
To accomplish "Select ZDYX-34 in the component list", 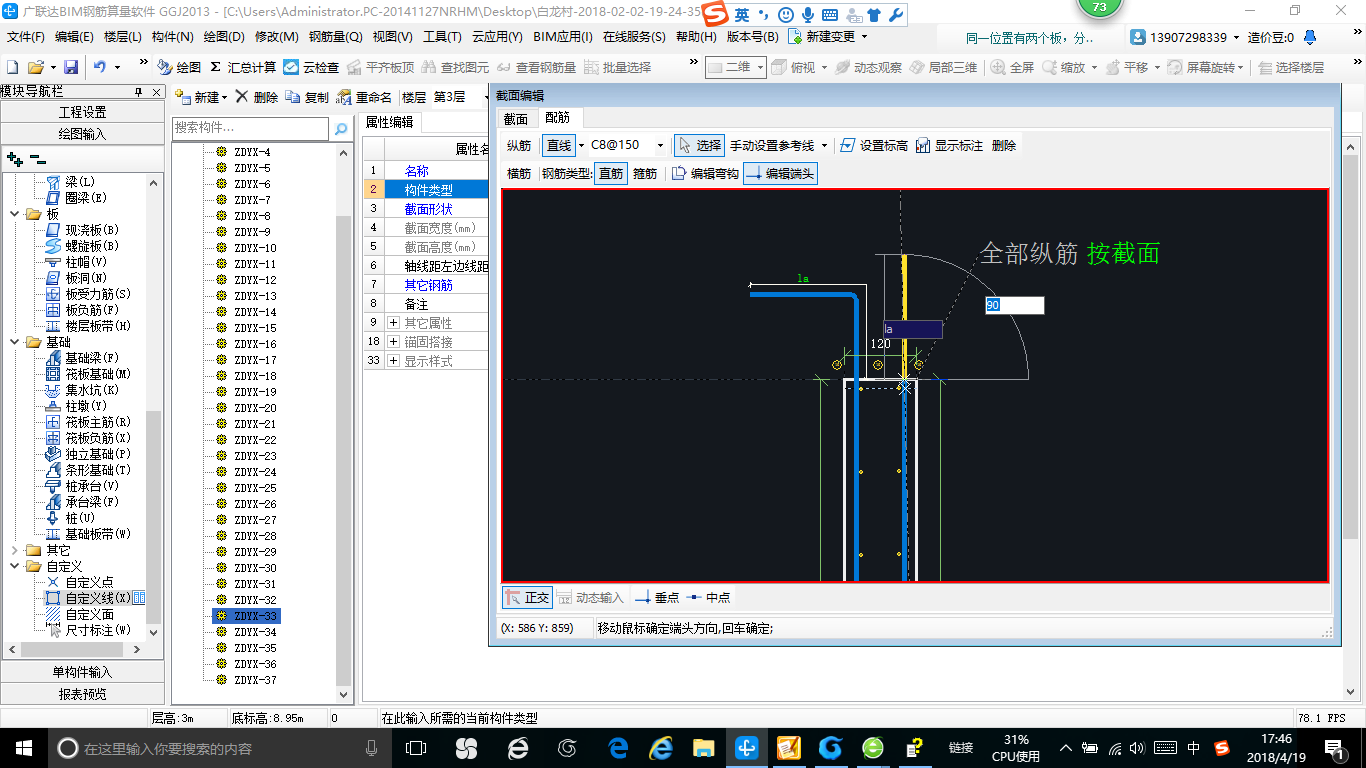I will point(255,632).
